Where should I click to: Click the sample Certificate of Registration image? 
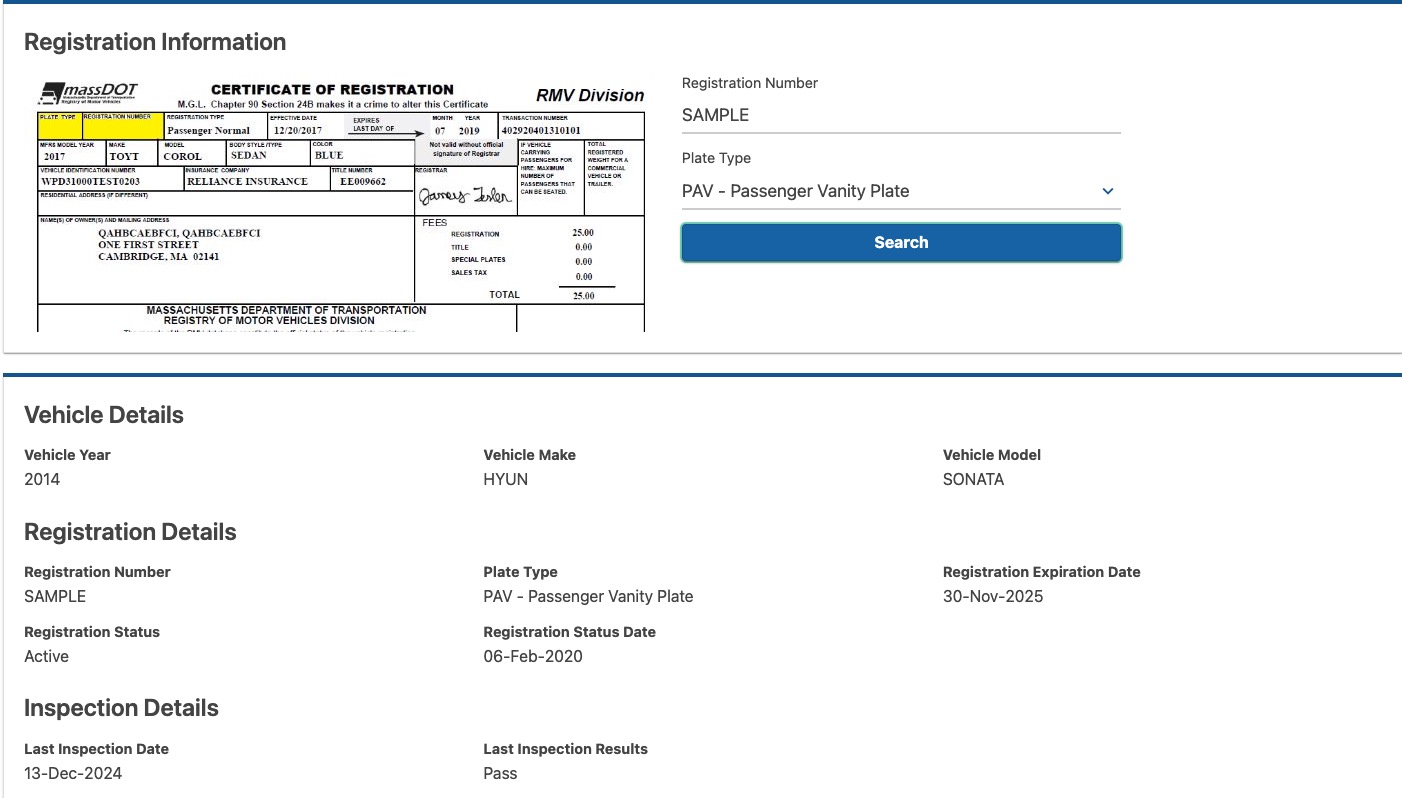(340, 200)
